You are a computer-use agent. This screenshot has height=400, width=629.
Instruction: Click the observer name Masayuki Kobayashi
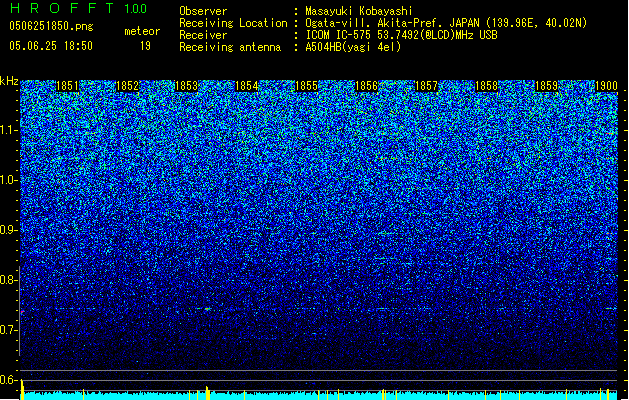point(359,11)
